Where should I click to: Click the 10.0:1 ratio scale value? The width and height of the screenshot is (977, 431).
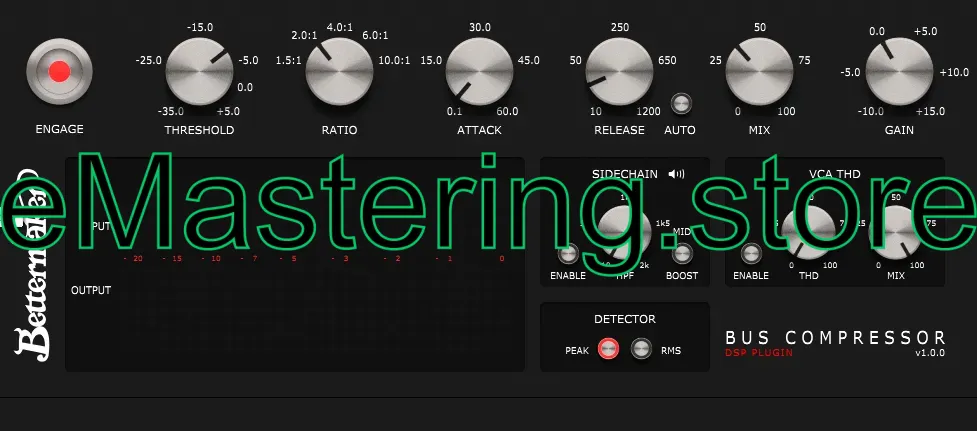coord(394,60)
